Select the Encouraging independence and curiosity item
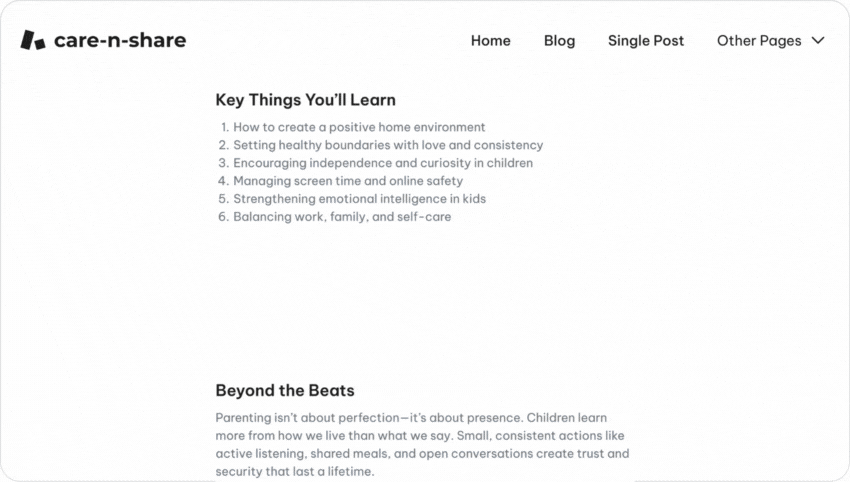850x482 pixels. pyautogui.click(x=383, y=163)
